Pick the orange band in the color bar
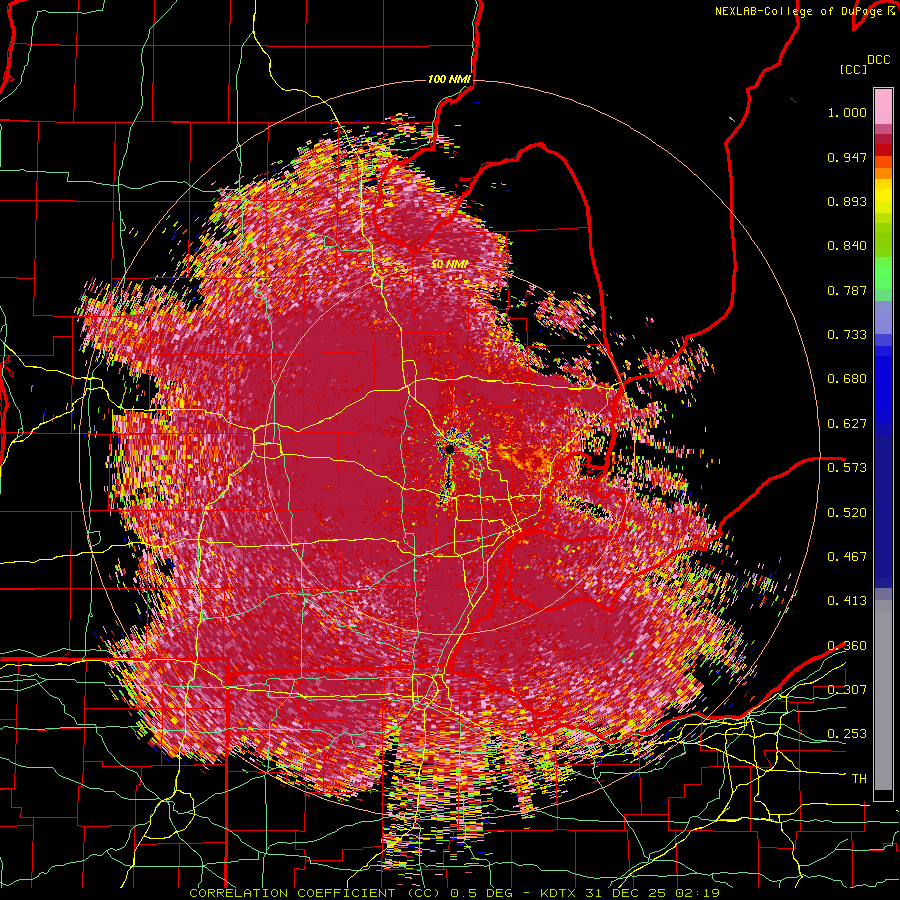The image size is (900, 900). click(x=883, y=173)
